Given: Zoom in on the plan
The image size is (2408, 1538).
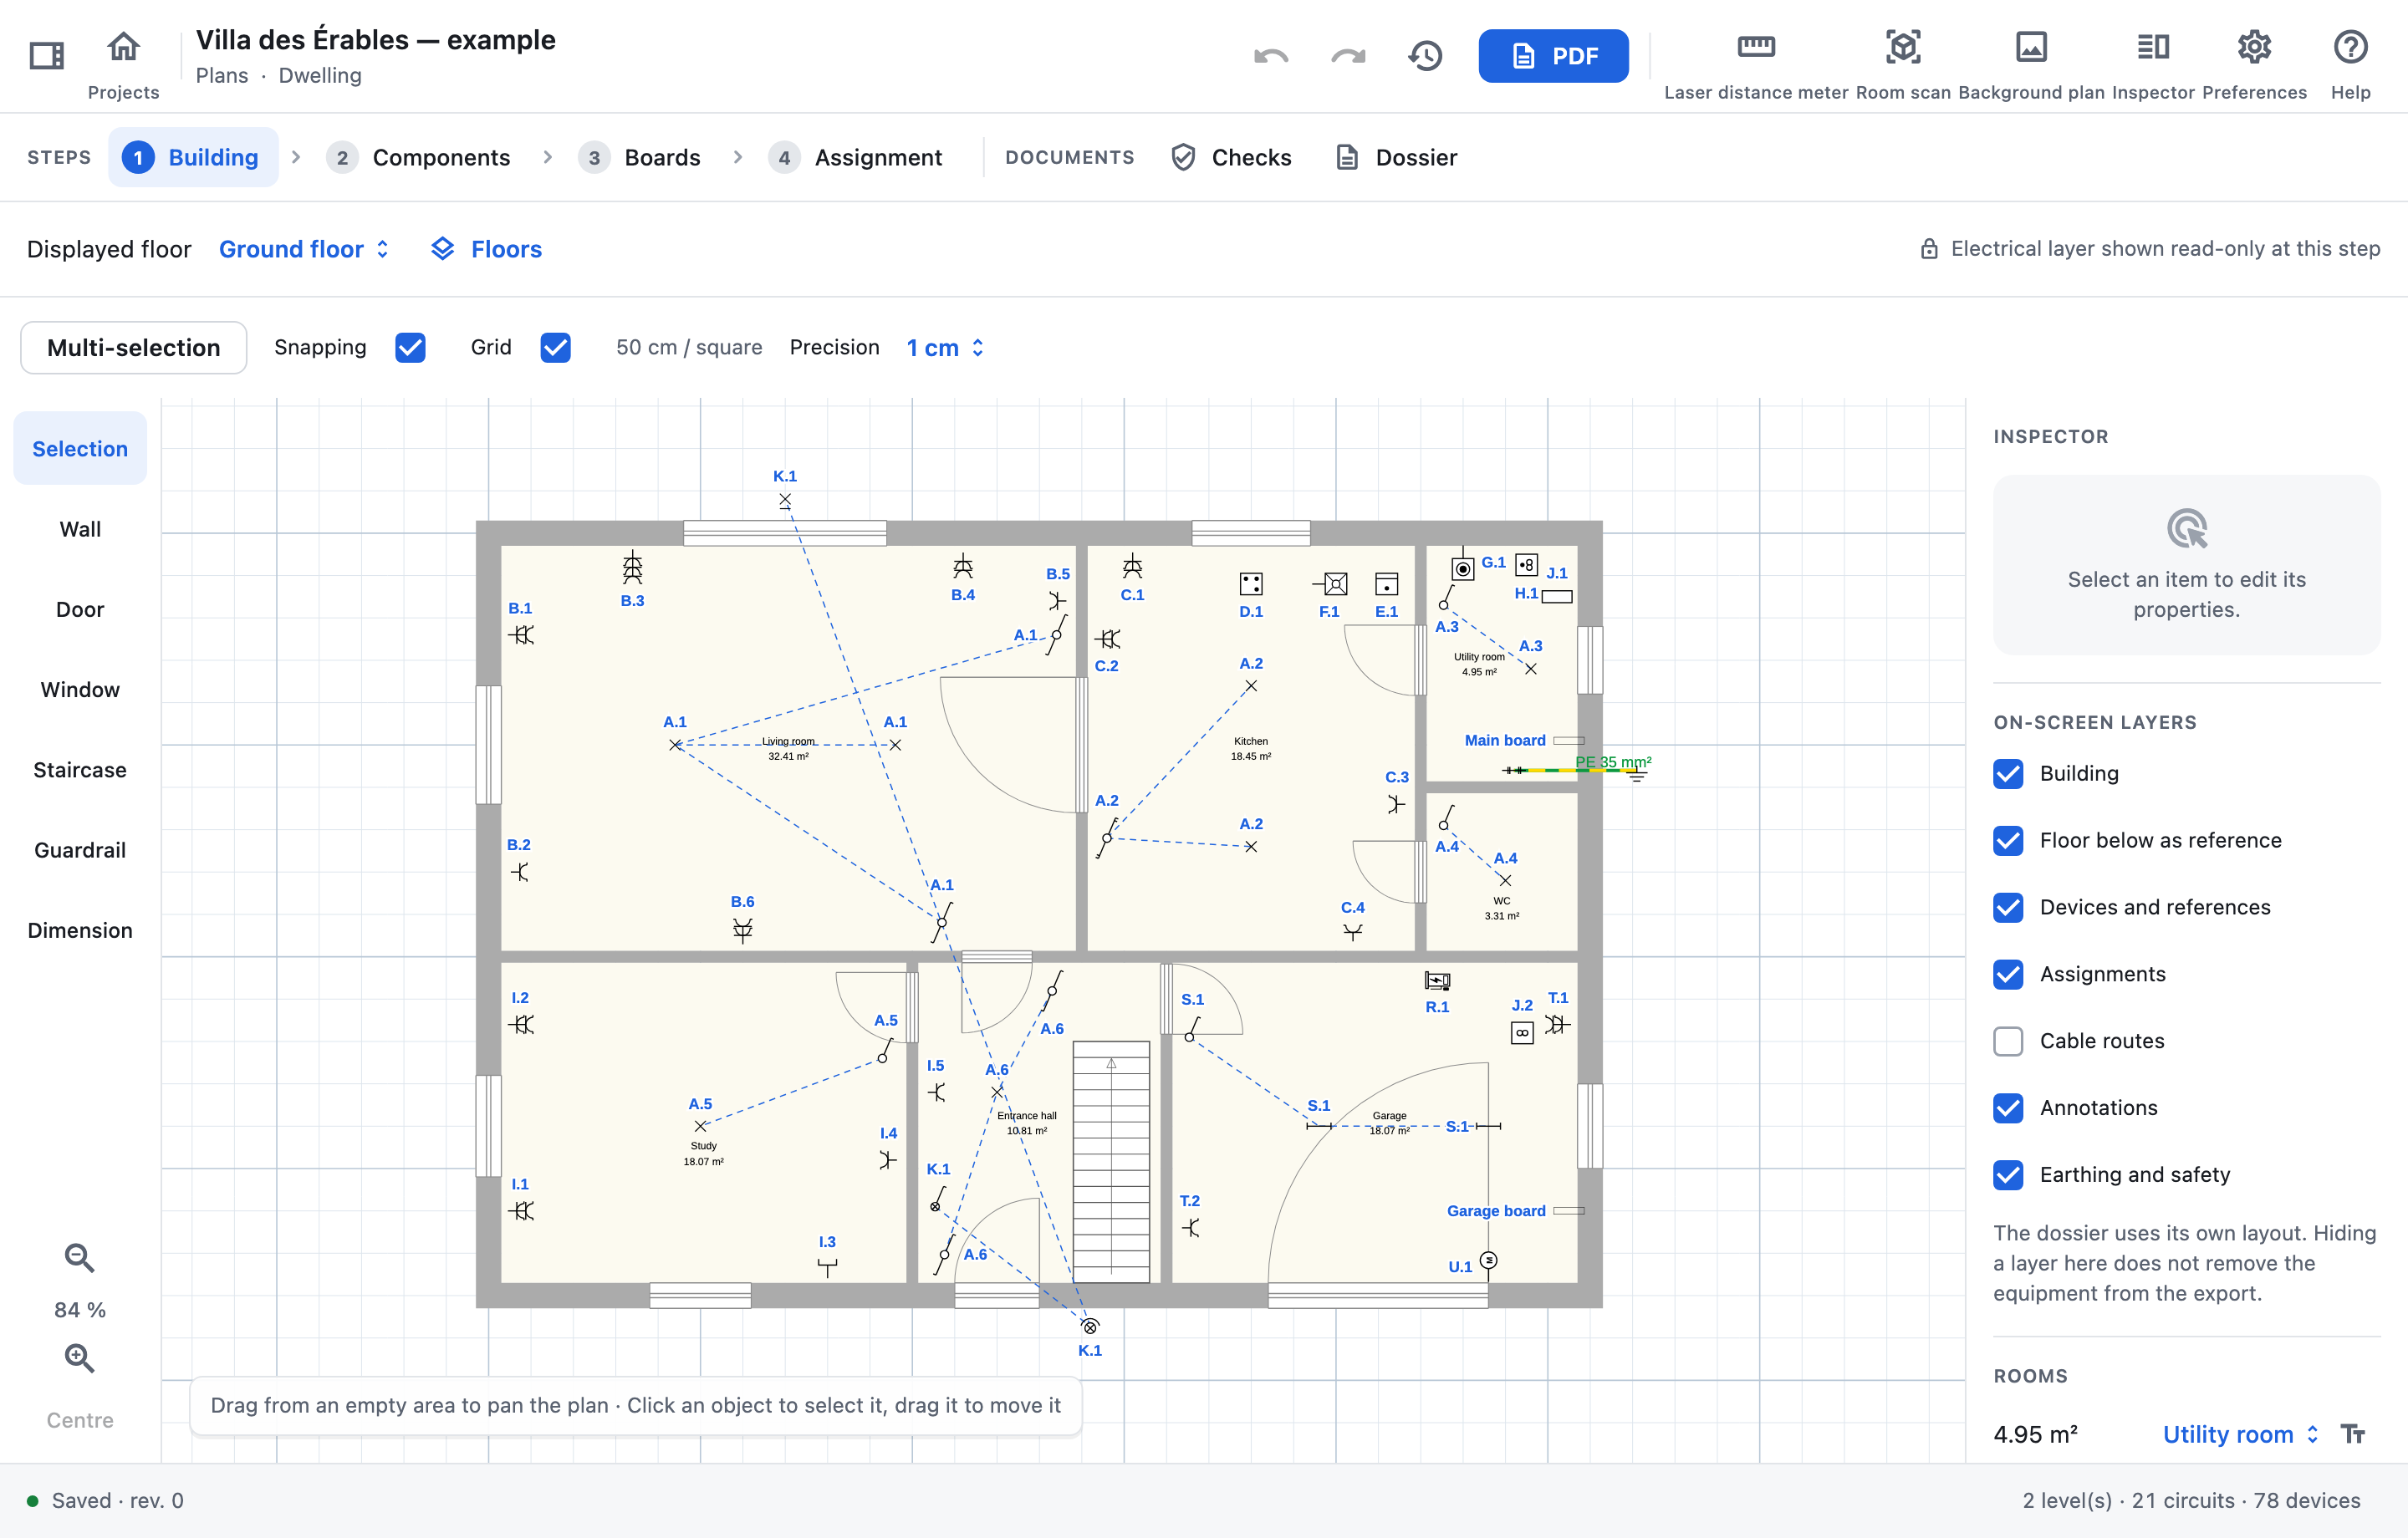Looking at the screenshot, I should 80,1358.
